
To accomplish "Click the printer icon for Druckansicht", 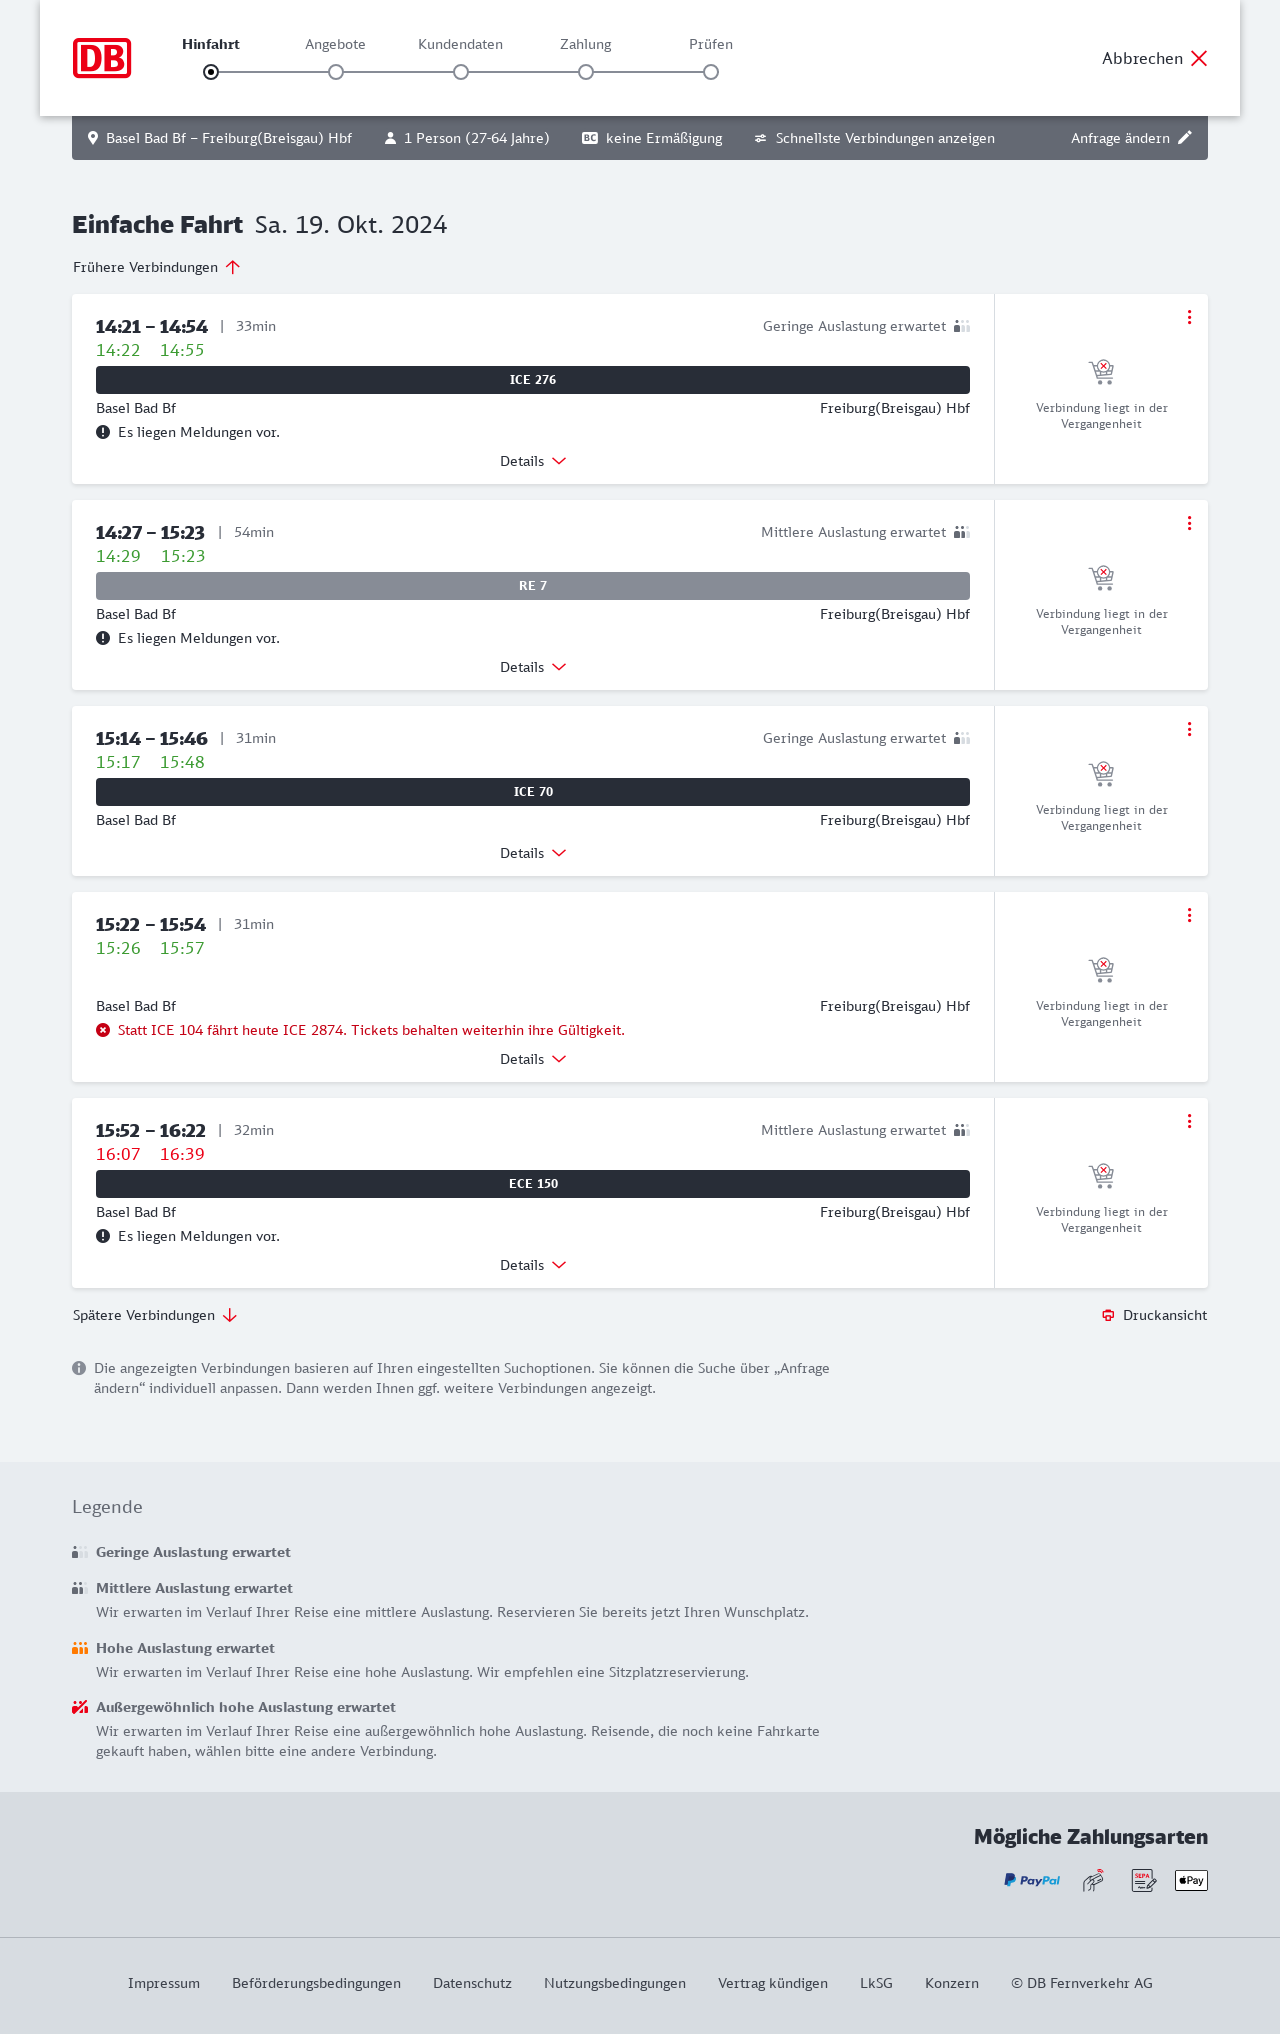I will pos(1108,1315).
